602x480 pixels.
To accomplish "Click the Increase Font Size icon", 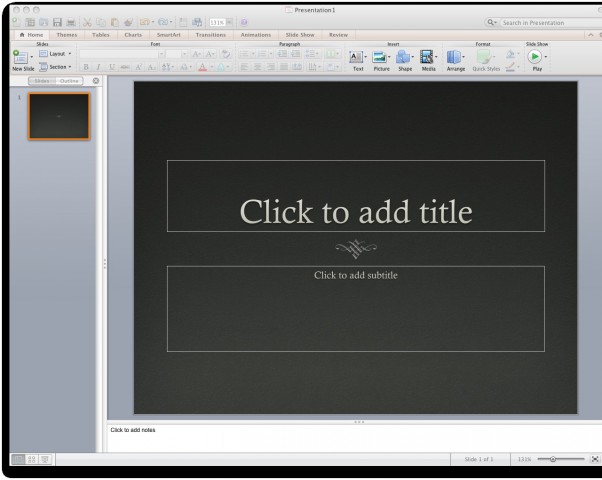I will click(196, 54).
